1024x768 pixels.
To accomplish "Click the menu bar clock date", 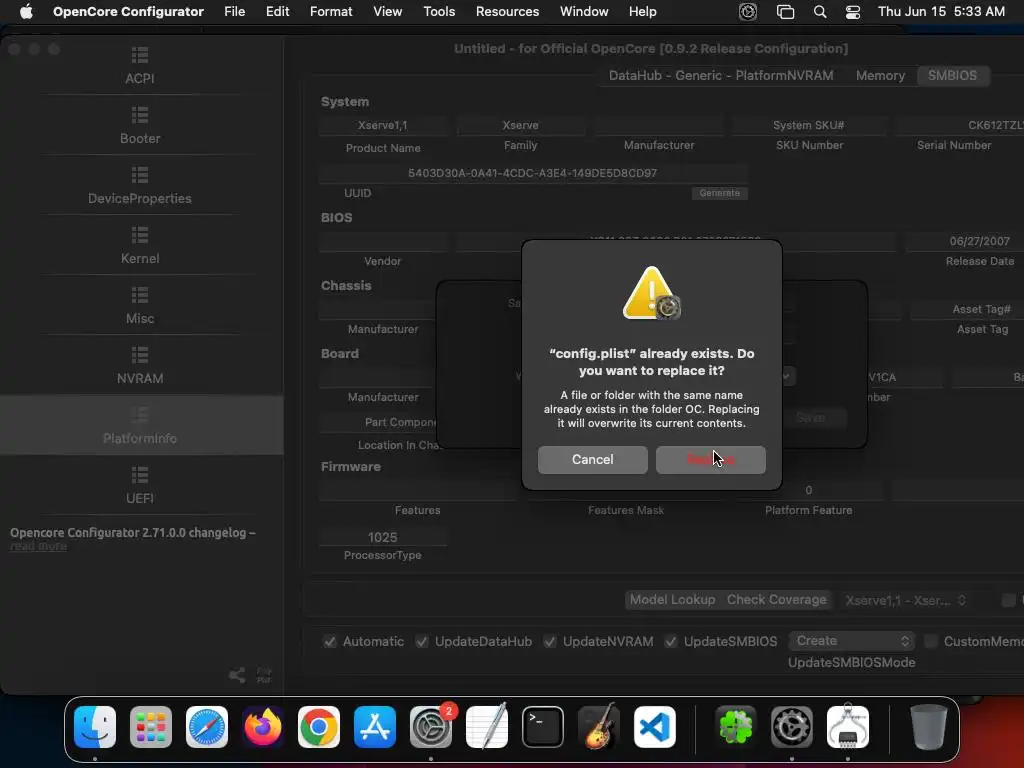I will (941, 12).
